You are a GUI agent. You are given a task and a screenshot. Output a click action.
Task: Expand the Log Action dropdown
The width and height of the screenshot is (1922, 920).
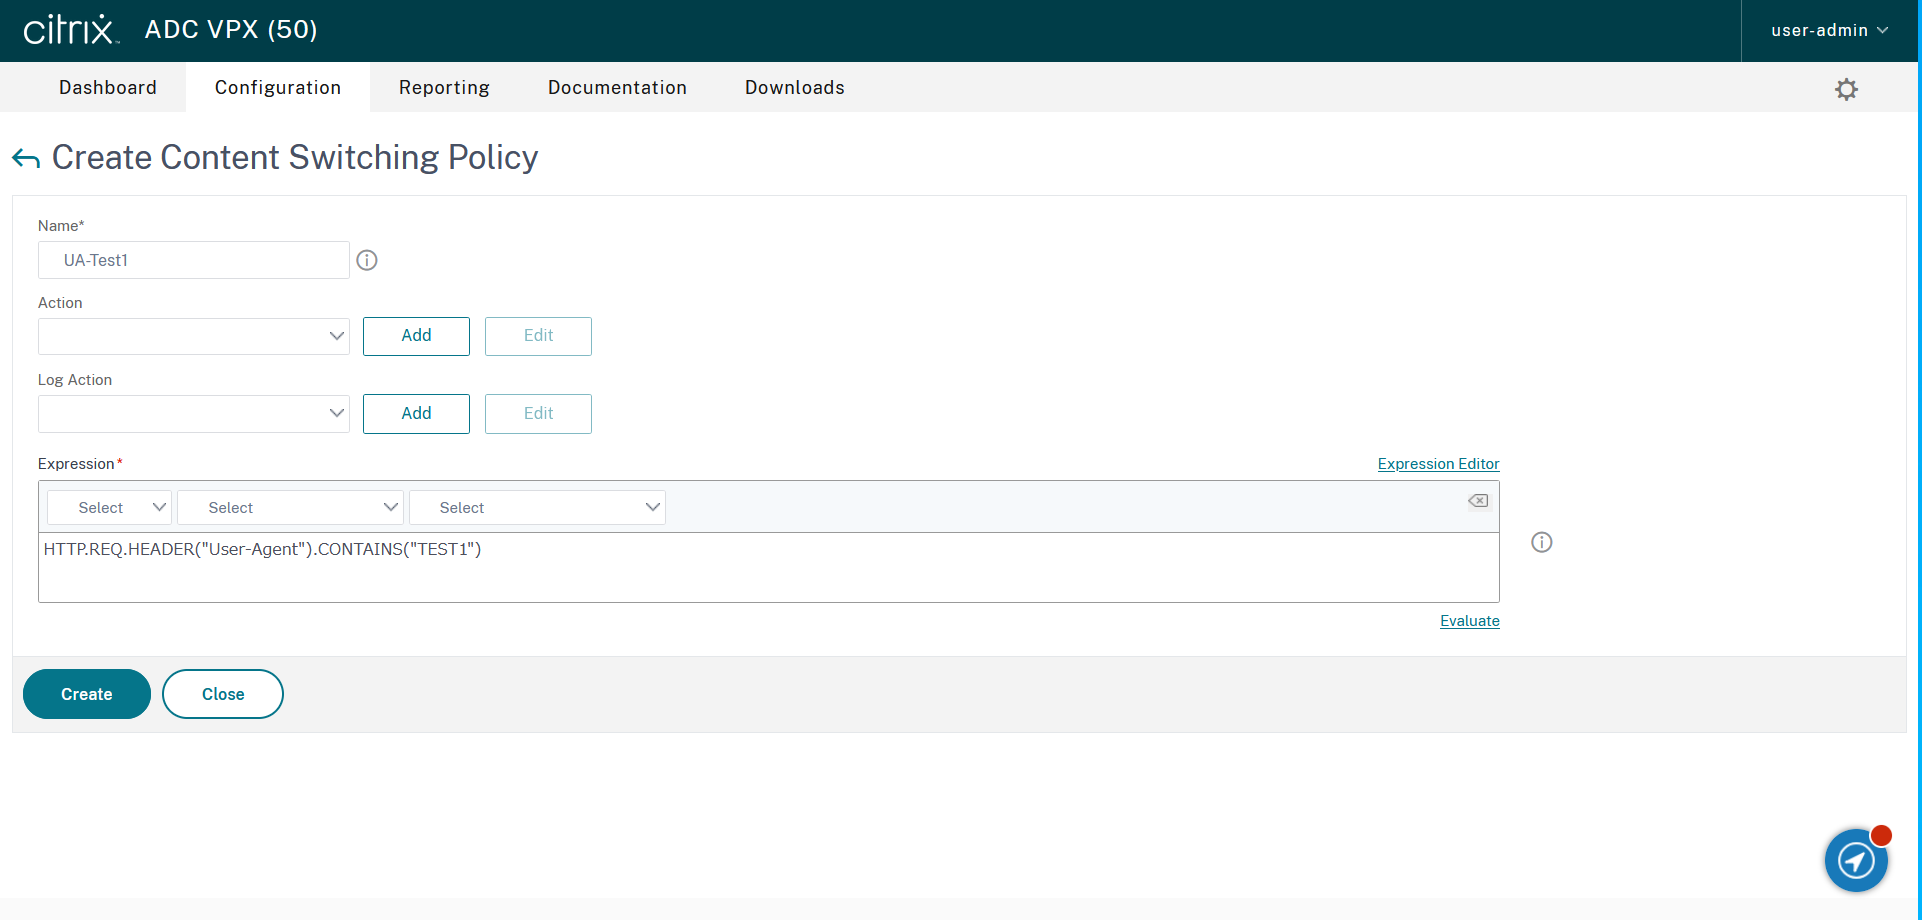click(x=194, y=414)
